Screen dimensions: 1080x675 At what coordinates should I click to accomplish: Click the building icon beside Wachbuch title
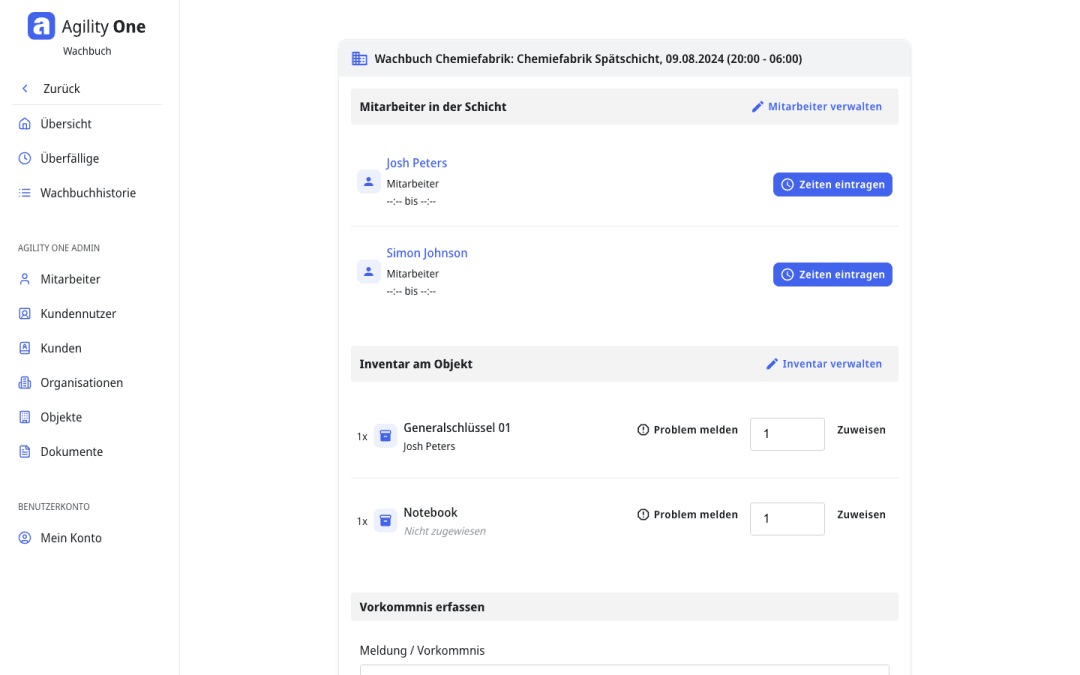click(x=360, y=59)
